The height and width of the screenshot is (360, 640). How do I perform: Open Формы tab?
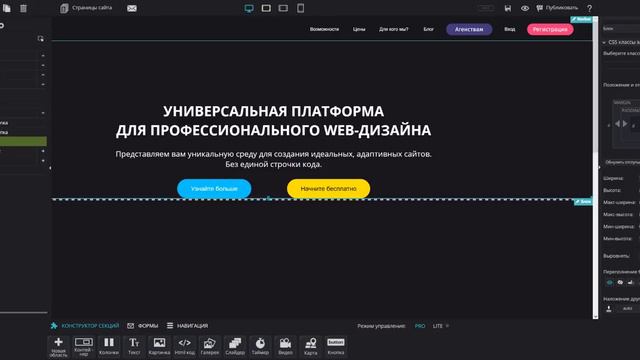coord(143,326)
